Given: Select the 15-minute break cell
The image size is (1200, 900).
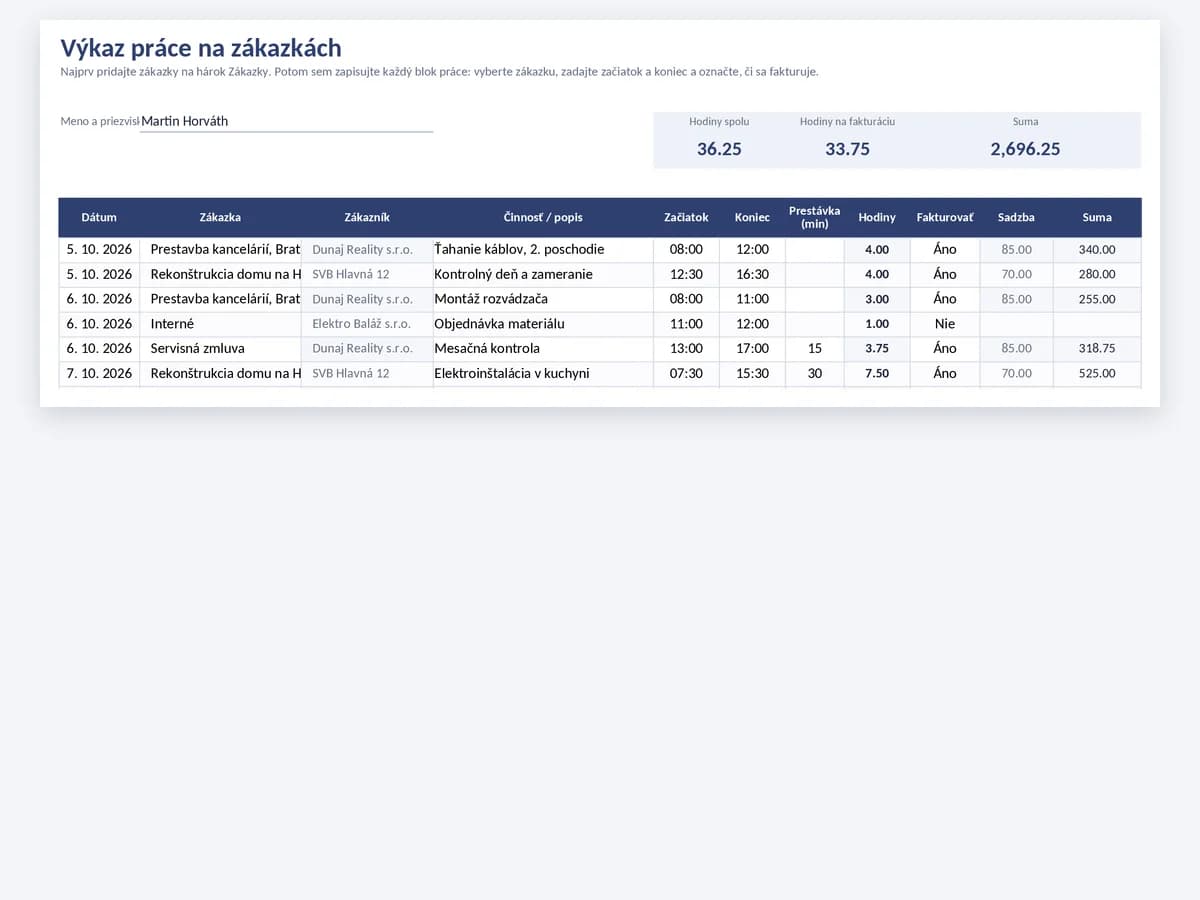Looking at the screenshot, I should [x=815, y=349].
